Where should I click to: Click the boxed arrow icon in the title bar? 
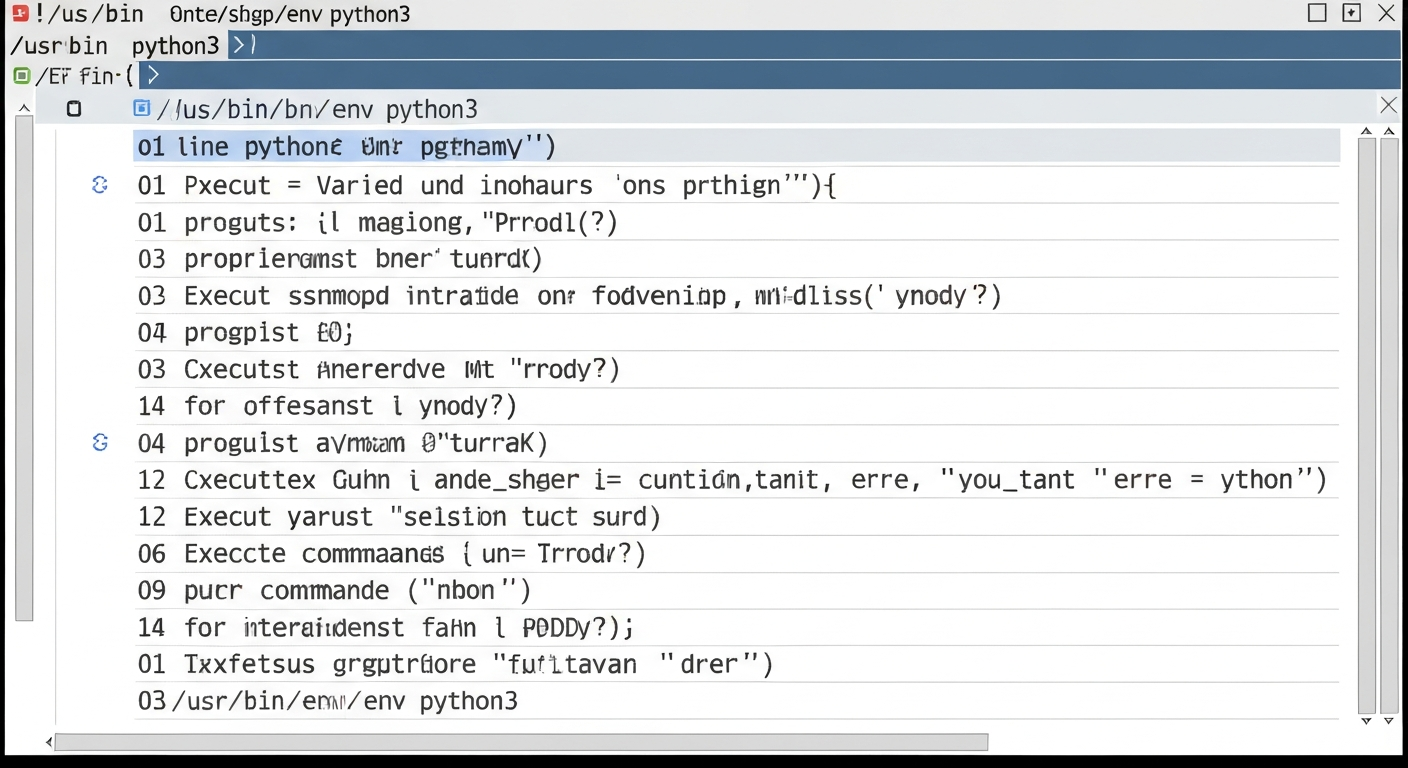pos(1351,13)
